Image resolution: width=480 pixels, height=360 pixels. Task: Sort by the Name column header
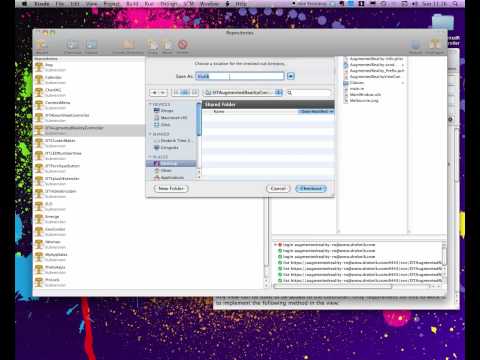pyautogui.click(x=250, y=111)
